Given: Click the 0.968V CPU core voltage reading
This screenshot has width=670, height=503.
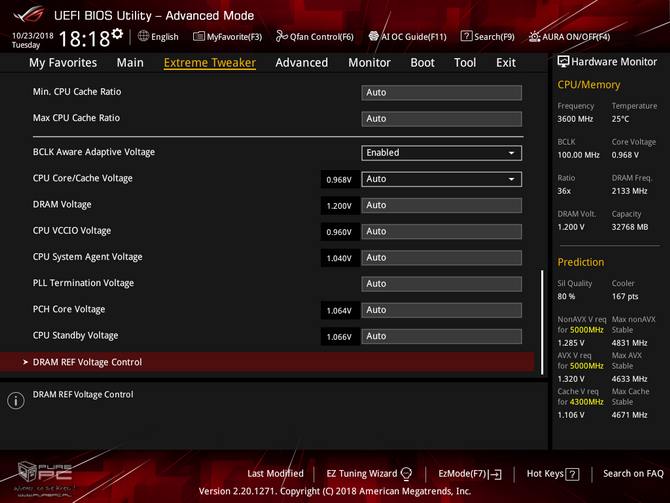Looking at the screenshot, I should (x=339, y=180).
